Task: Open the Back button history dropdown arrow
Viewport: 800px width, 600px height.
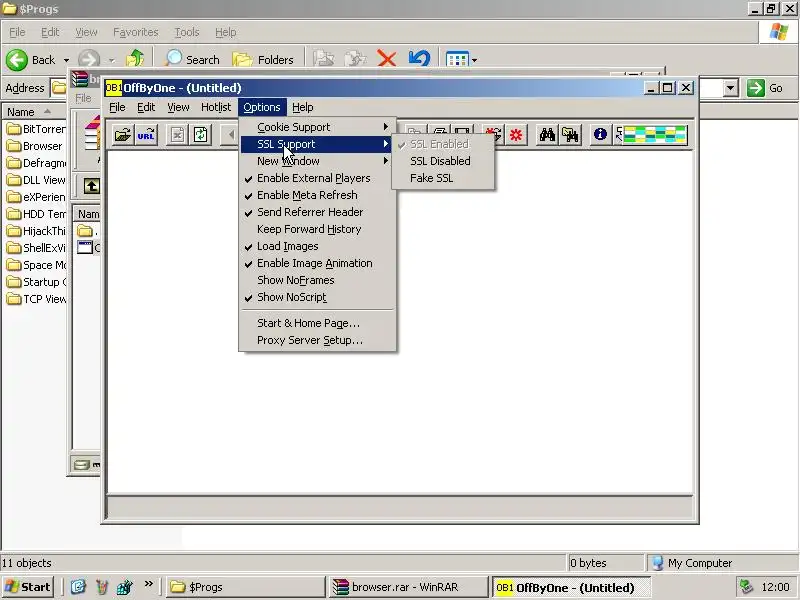Action: click(x=66, y=60)
